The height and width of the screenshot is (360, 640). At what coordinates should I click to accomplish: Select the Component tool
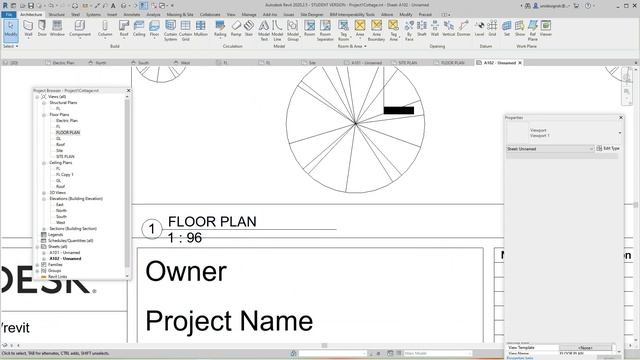(80, 29)
